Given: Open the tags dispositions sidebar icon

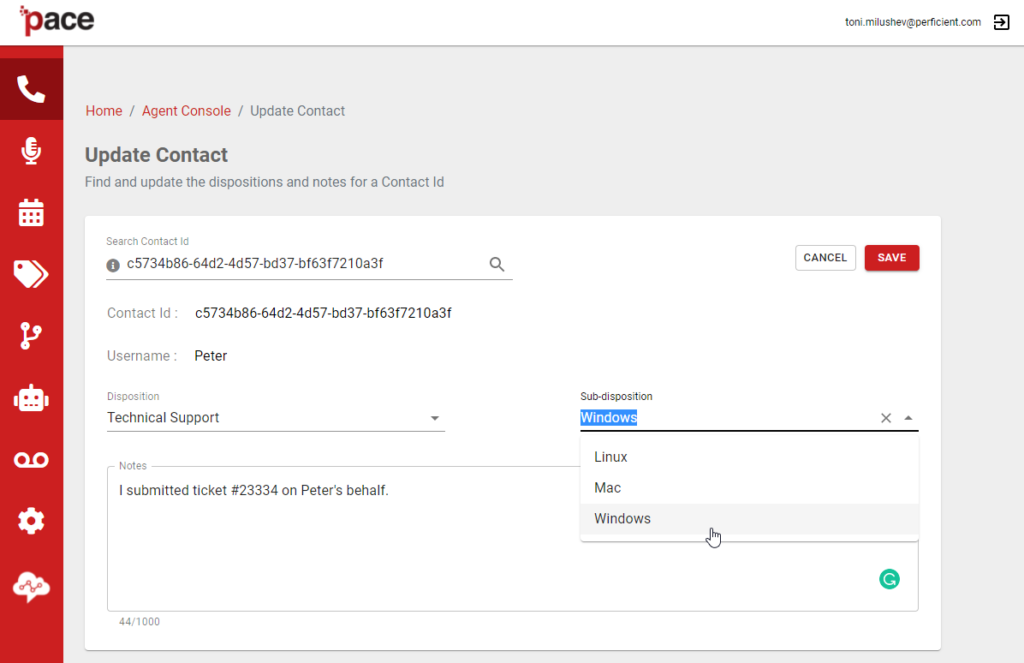Looking at the screenshot, I should click(31, 274).
